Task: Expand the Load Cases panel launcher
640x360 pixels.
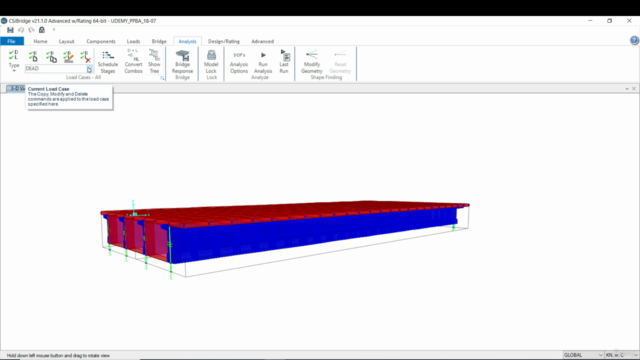Action: point(162,78)
